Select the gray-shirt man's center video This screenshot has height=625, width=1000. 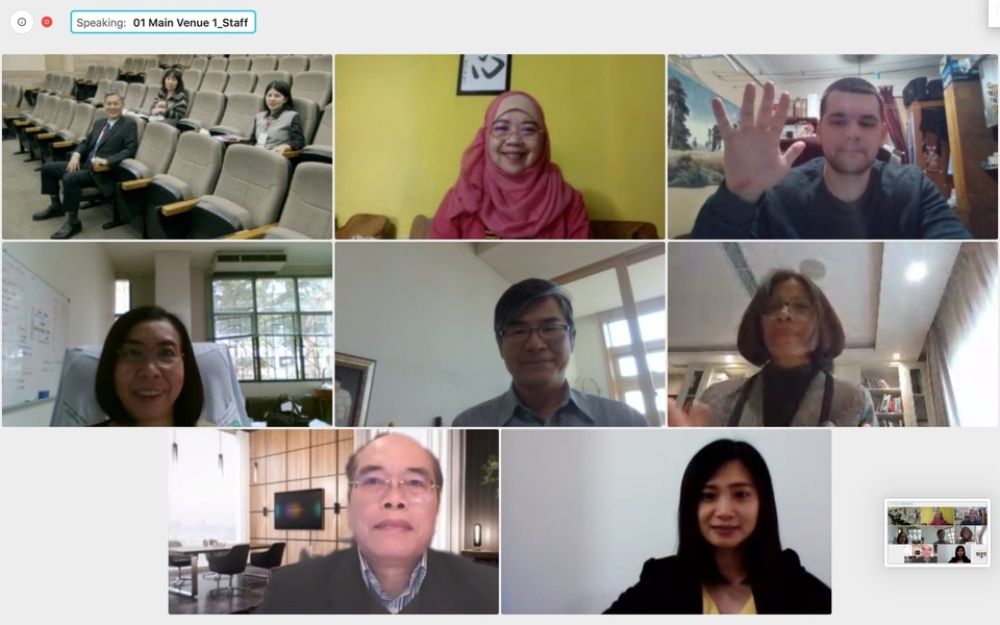[x=500, y=334]
